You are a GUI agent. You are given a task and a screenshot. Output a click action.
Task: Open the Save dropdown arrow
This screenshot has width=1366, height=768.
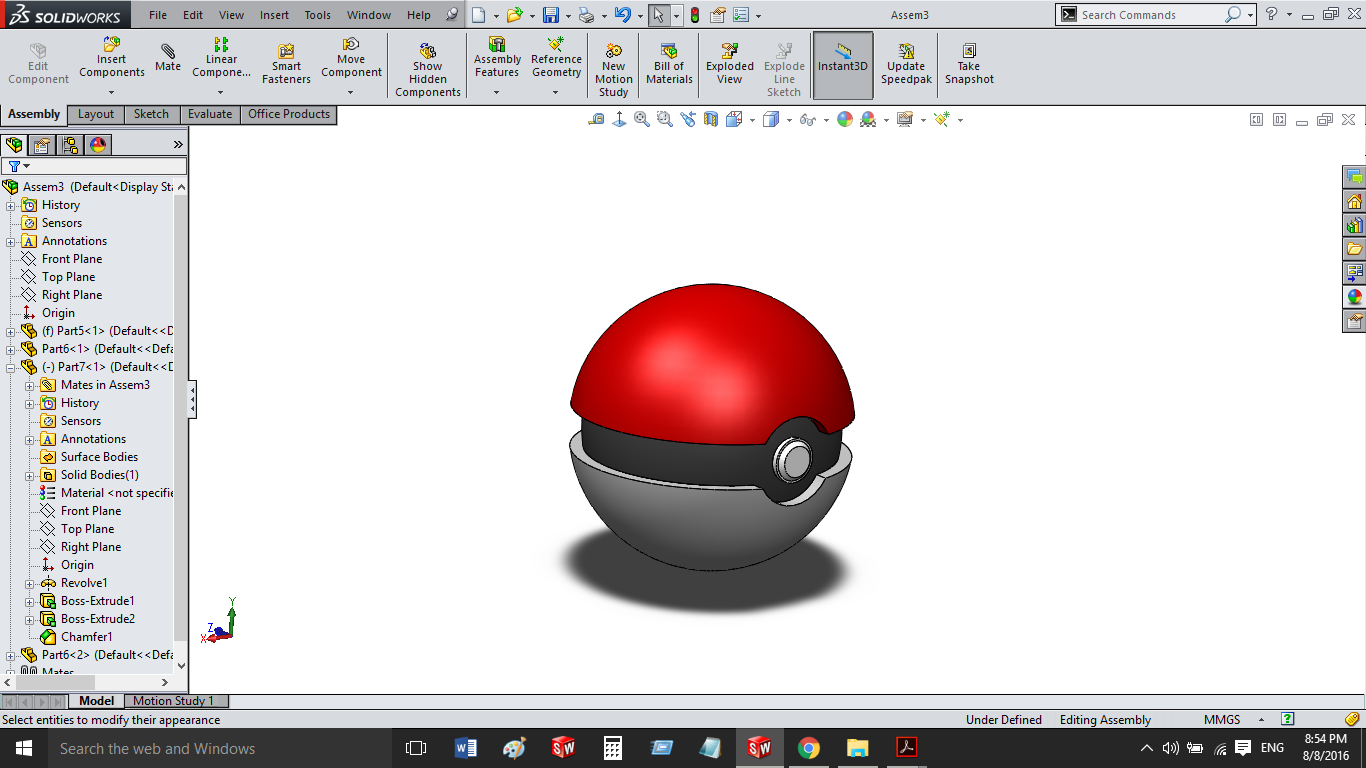568,16
